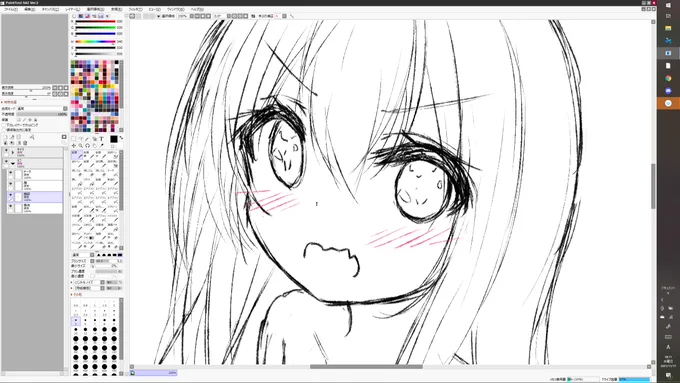Create a new linework layer
680x383 pixels.
(x=12, y=137)
